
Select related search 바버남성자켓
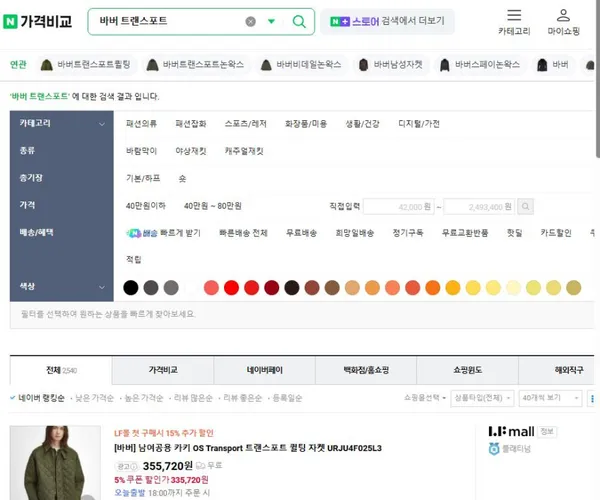coord(391,65)
